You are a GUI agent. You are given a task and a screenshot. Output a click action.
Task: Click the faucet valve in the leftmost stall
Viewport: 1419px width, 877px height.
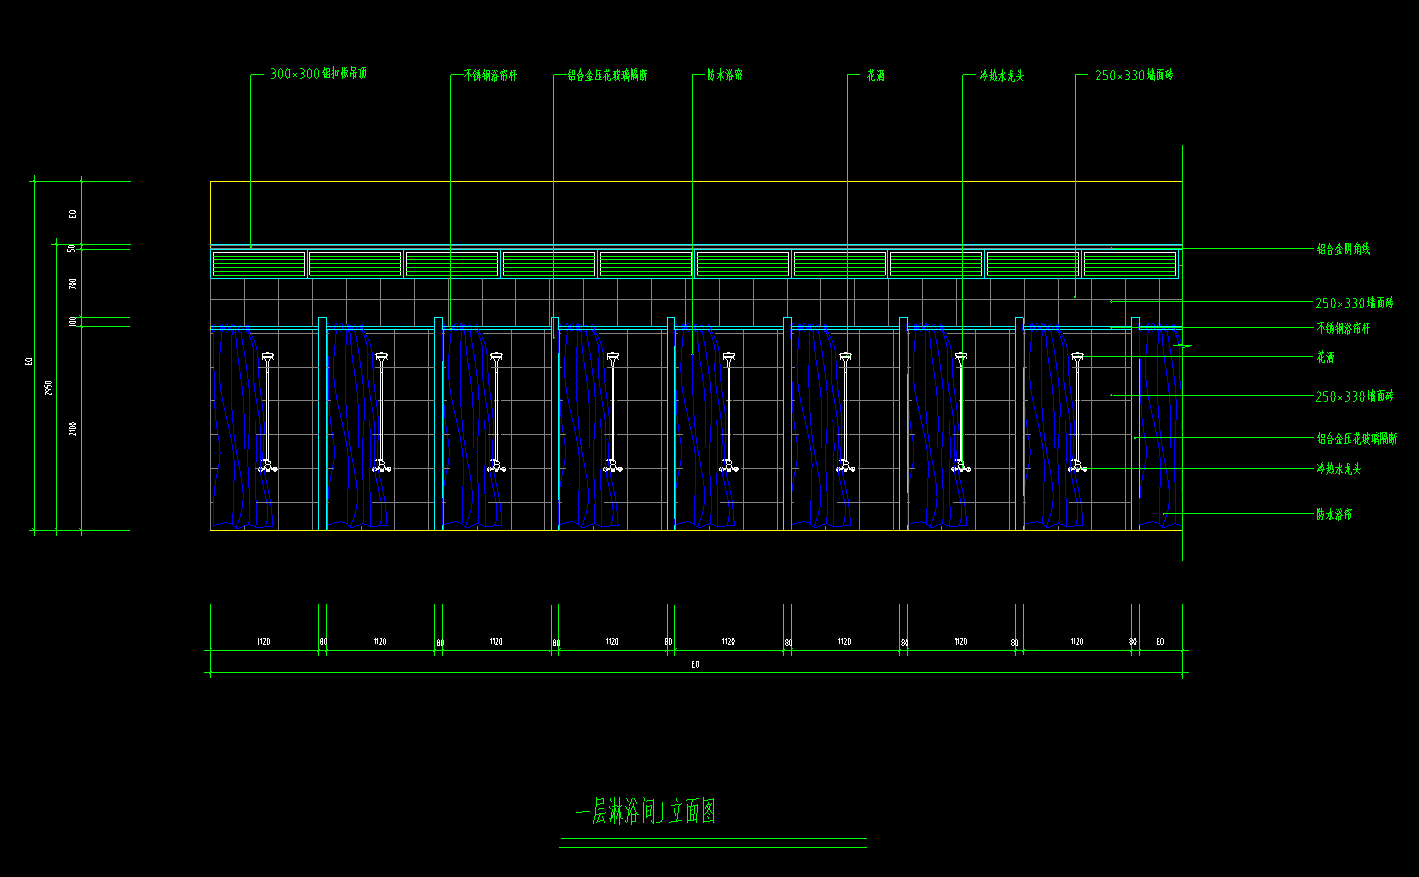click(267, 466)
